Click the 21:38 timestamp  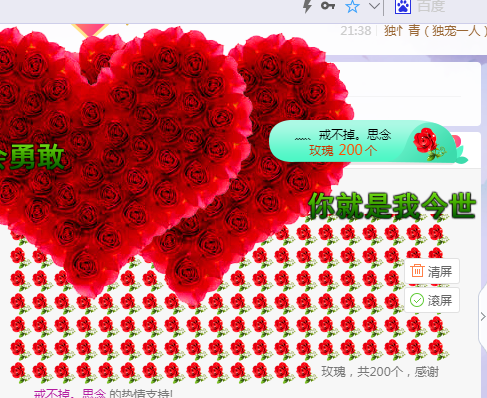click(x=356, y=31)
